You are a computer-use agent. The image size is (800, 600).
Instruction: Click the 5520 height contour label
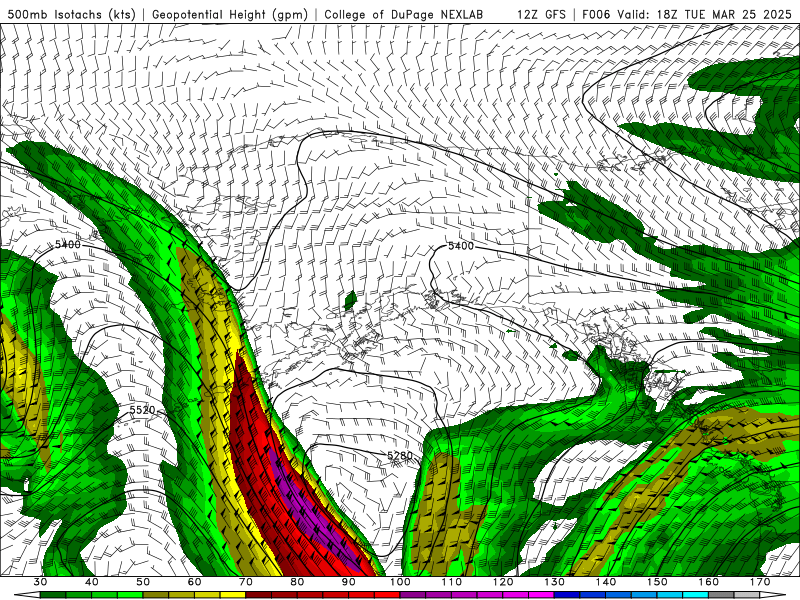point(142,410)
